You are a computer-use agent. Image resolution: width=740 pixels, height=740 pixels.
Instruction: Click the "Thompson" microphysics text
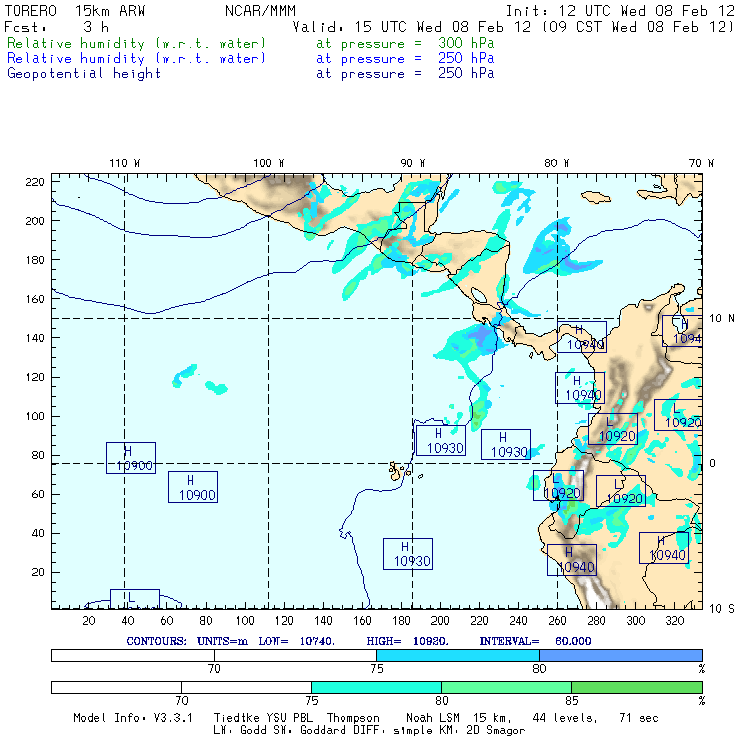click(353, 718)
